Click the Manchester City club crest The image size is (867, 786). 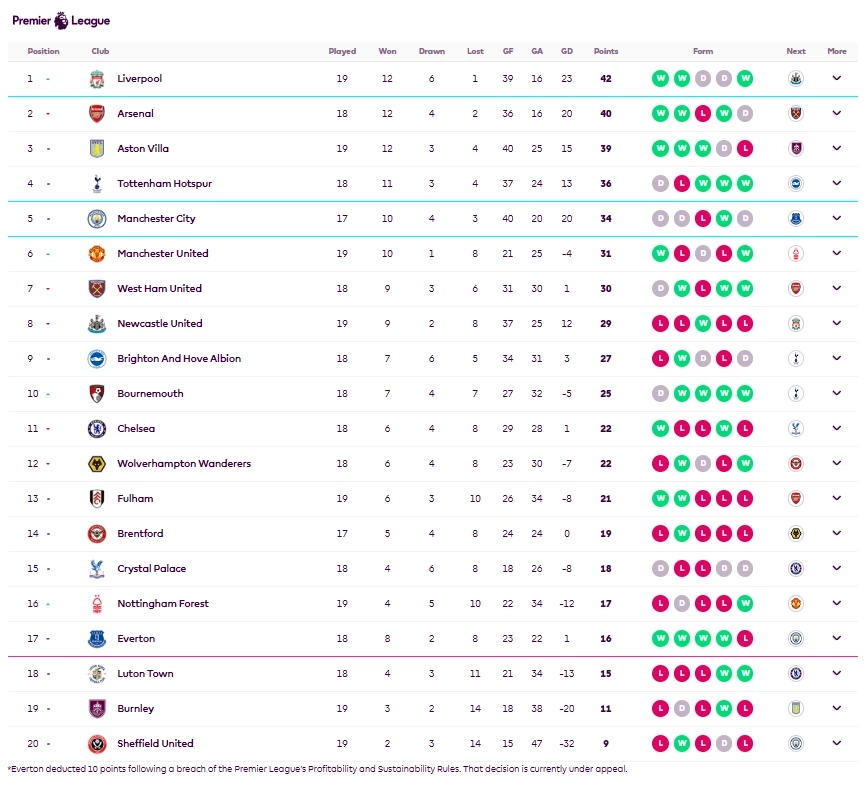click(x=96, y=219)
